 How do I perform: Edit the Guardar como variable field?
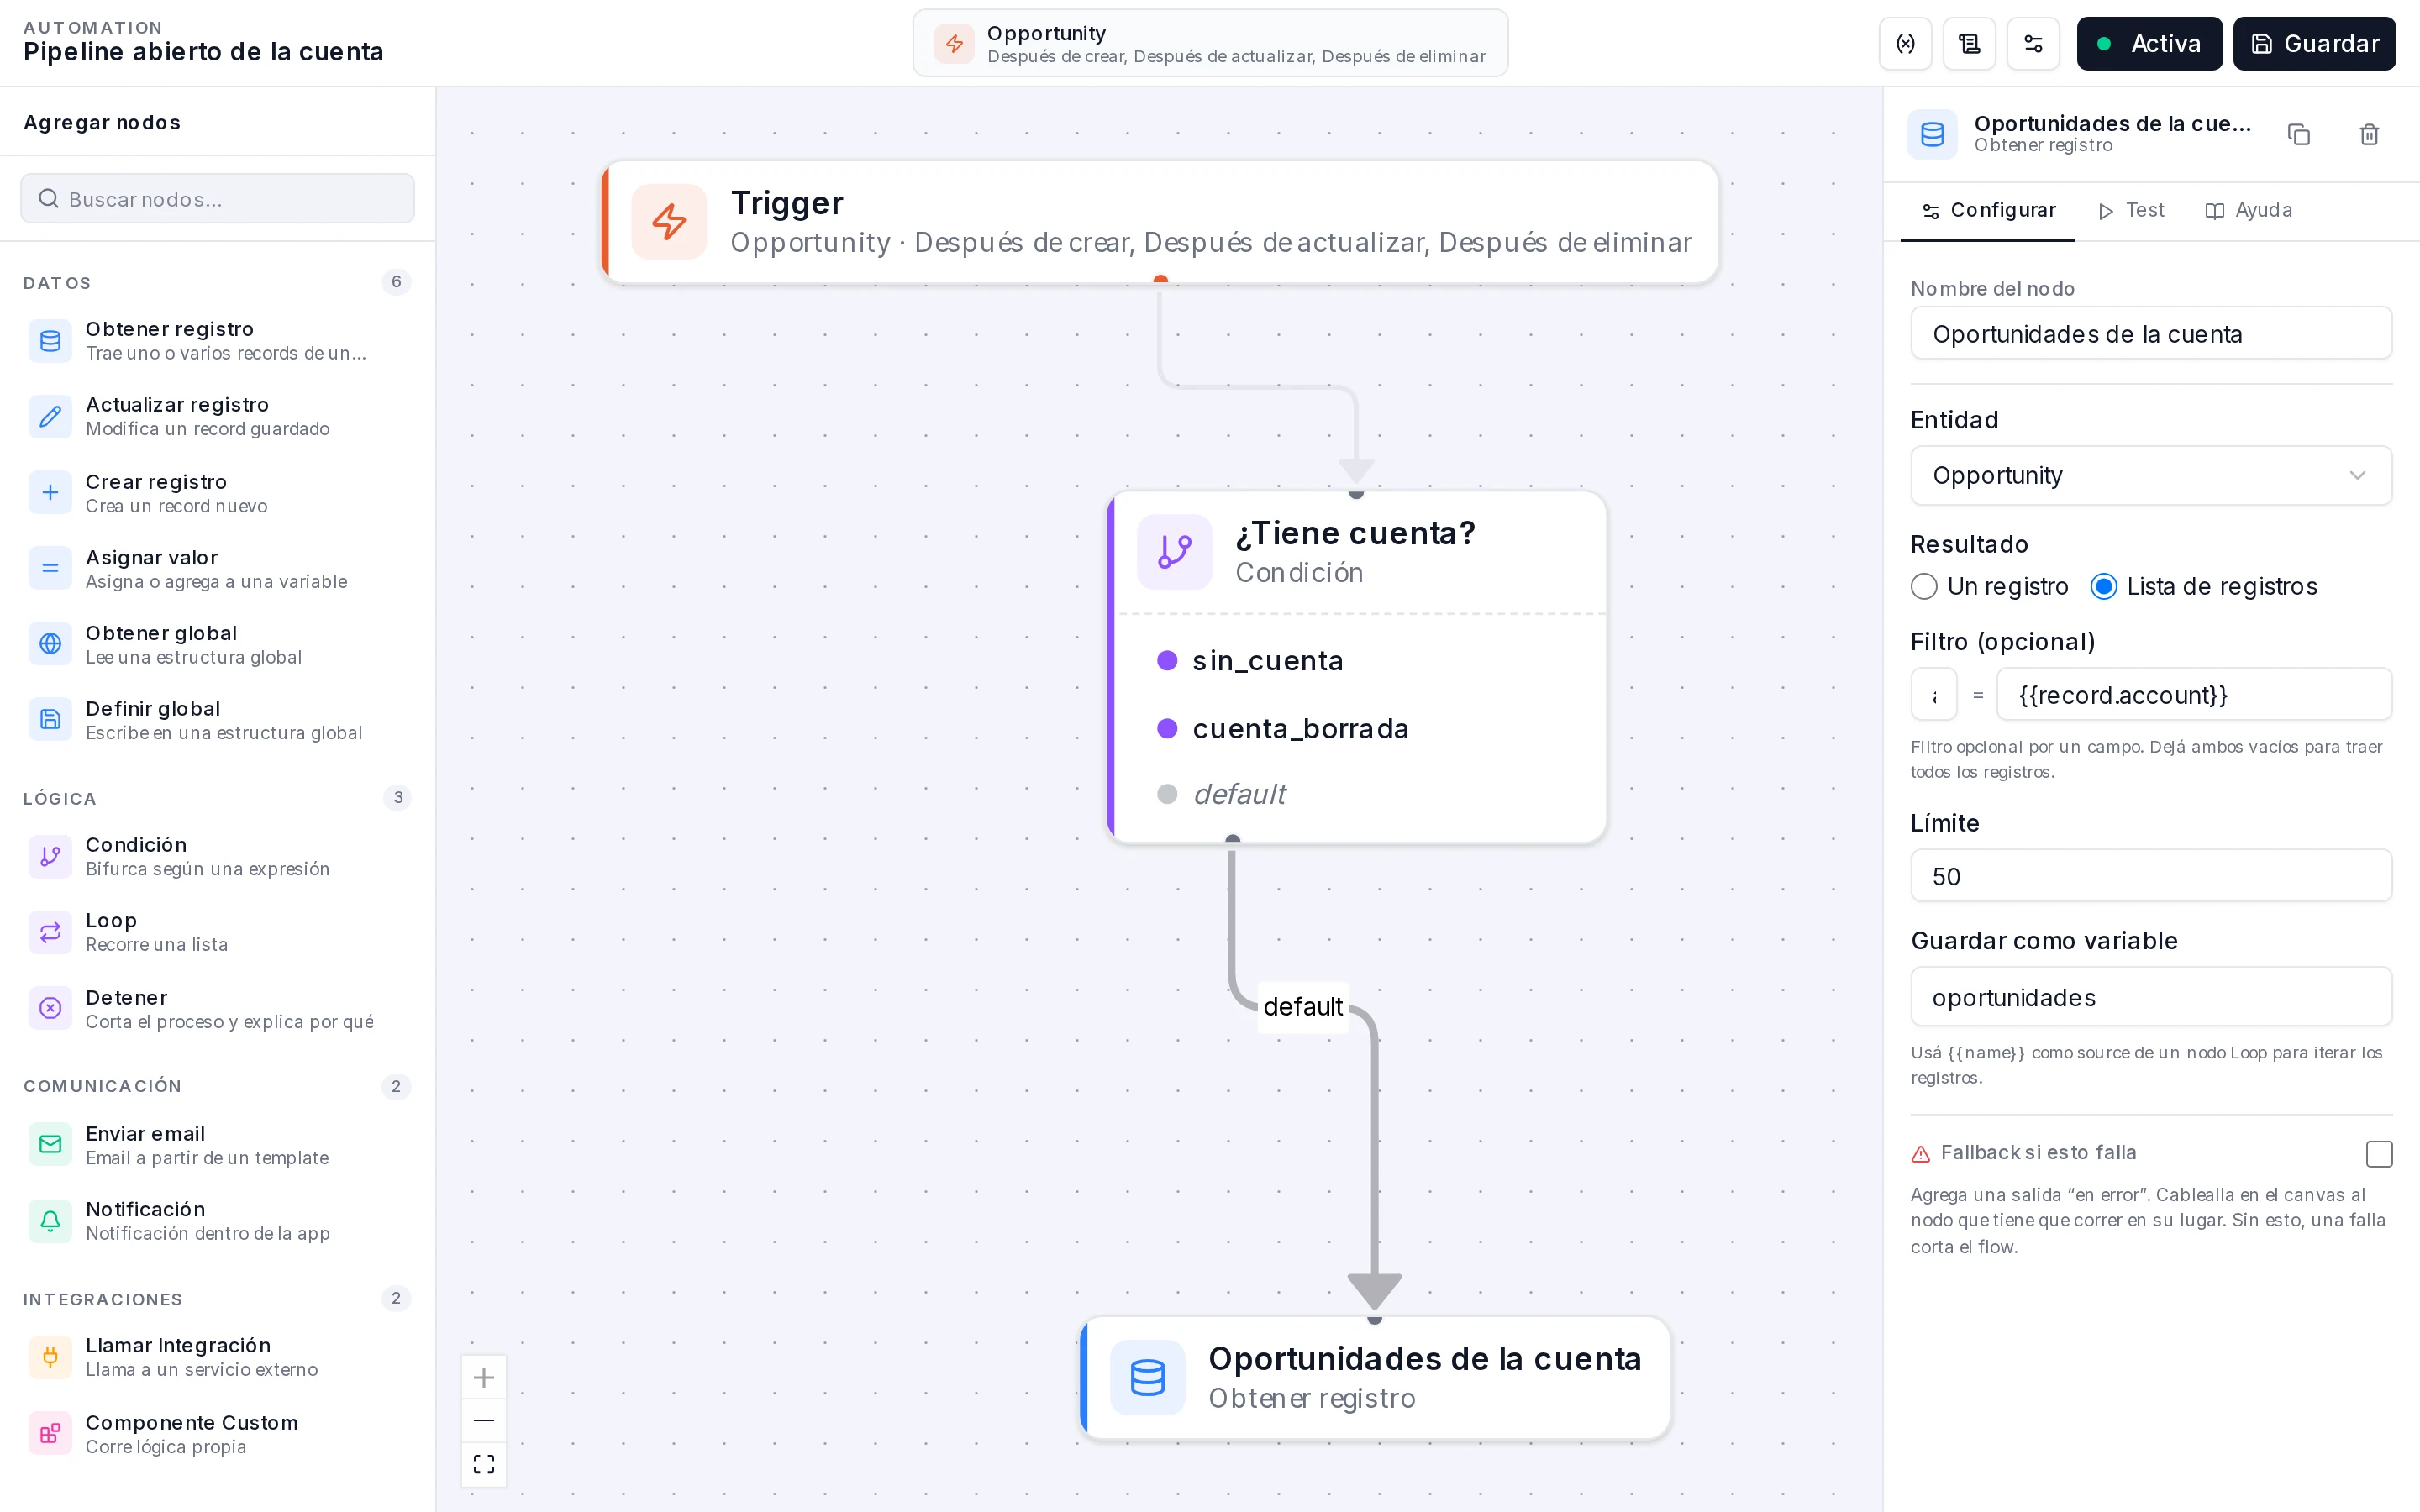click(x=2151, y=997)
